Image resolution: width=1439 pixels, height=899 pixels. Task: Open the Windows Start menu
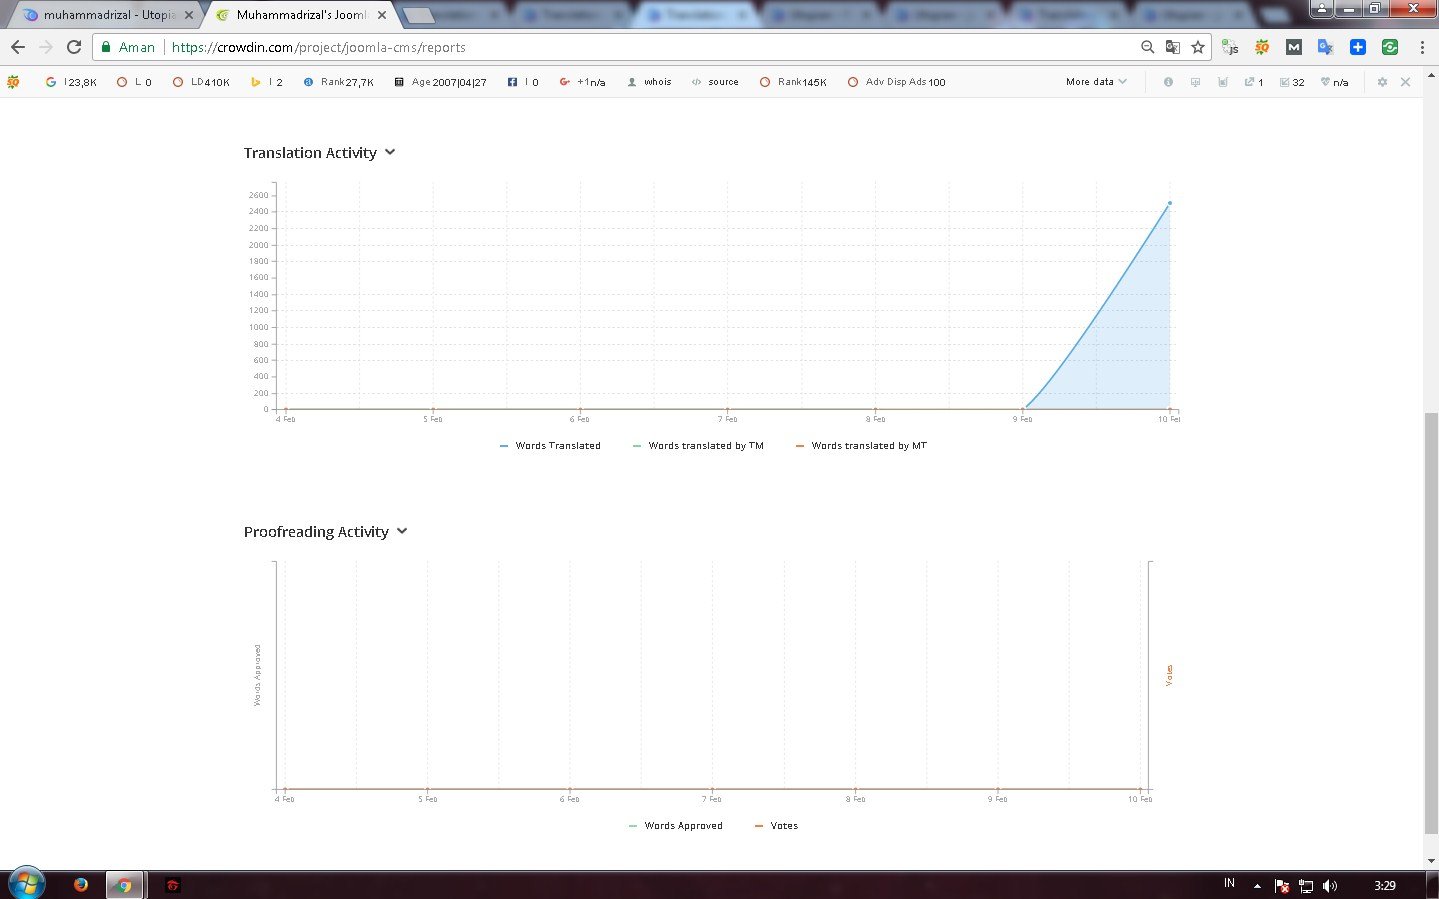point(26,885)
